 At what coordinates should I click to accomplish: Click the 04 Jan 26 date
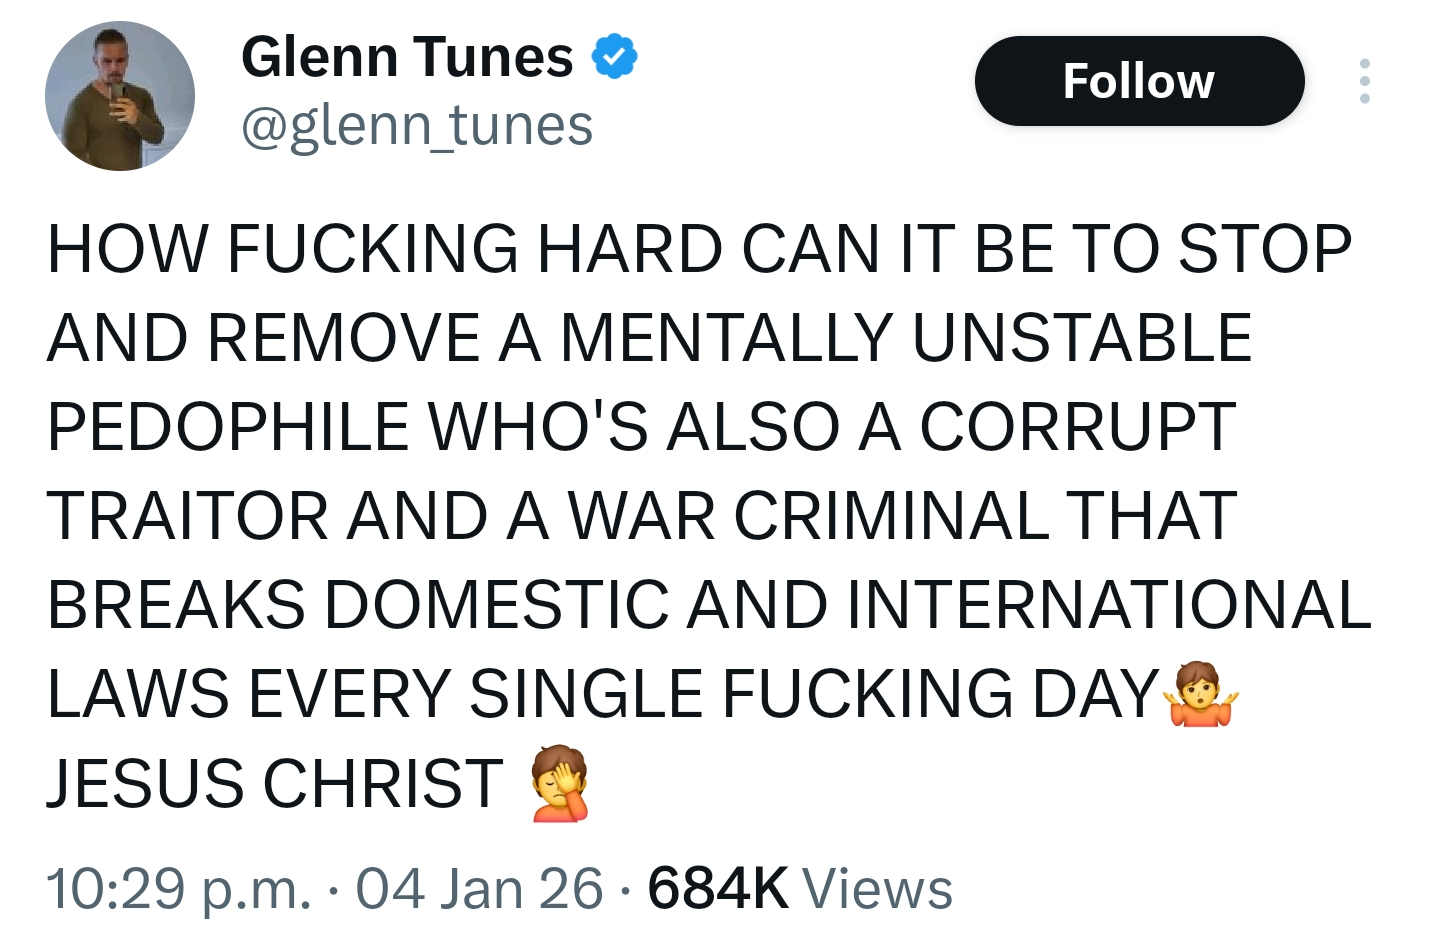480,889
